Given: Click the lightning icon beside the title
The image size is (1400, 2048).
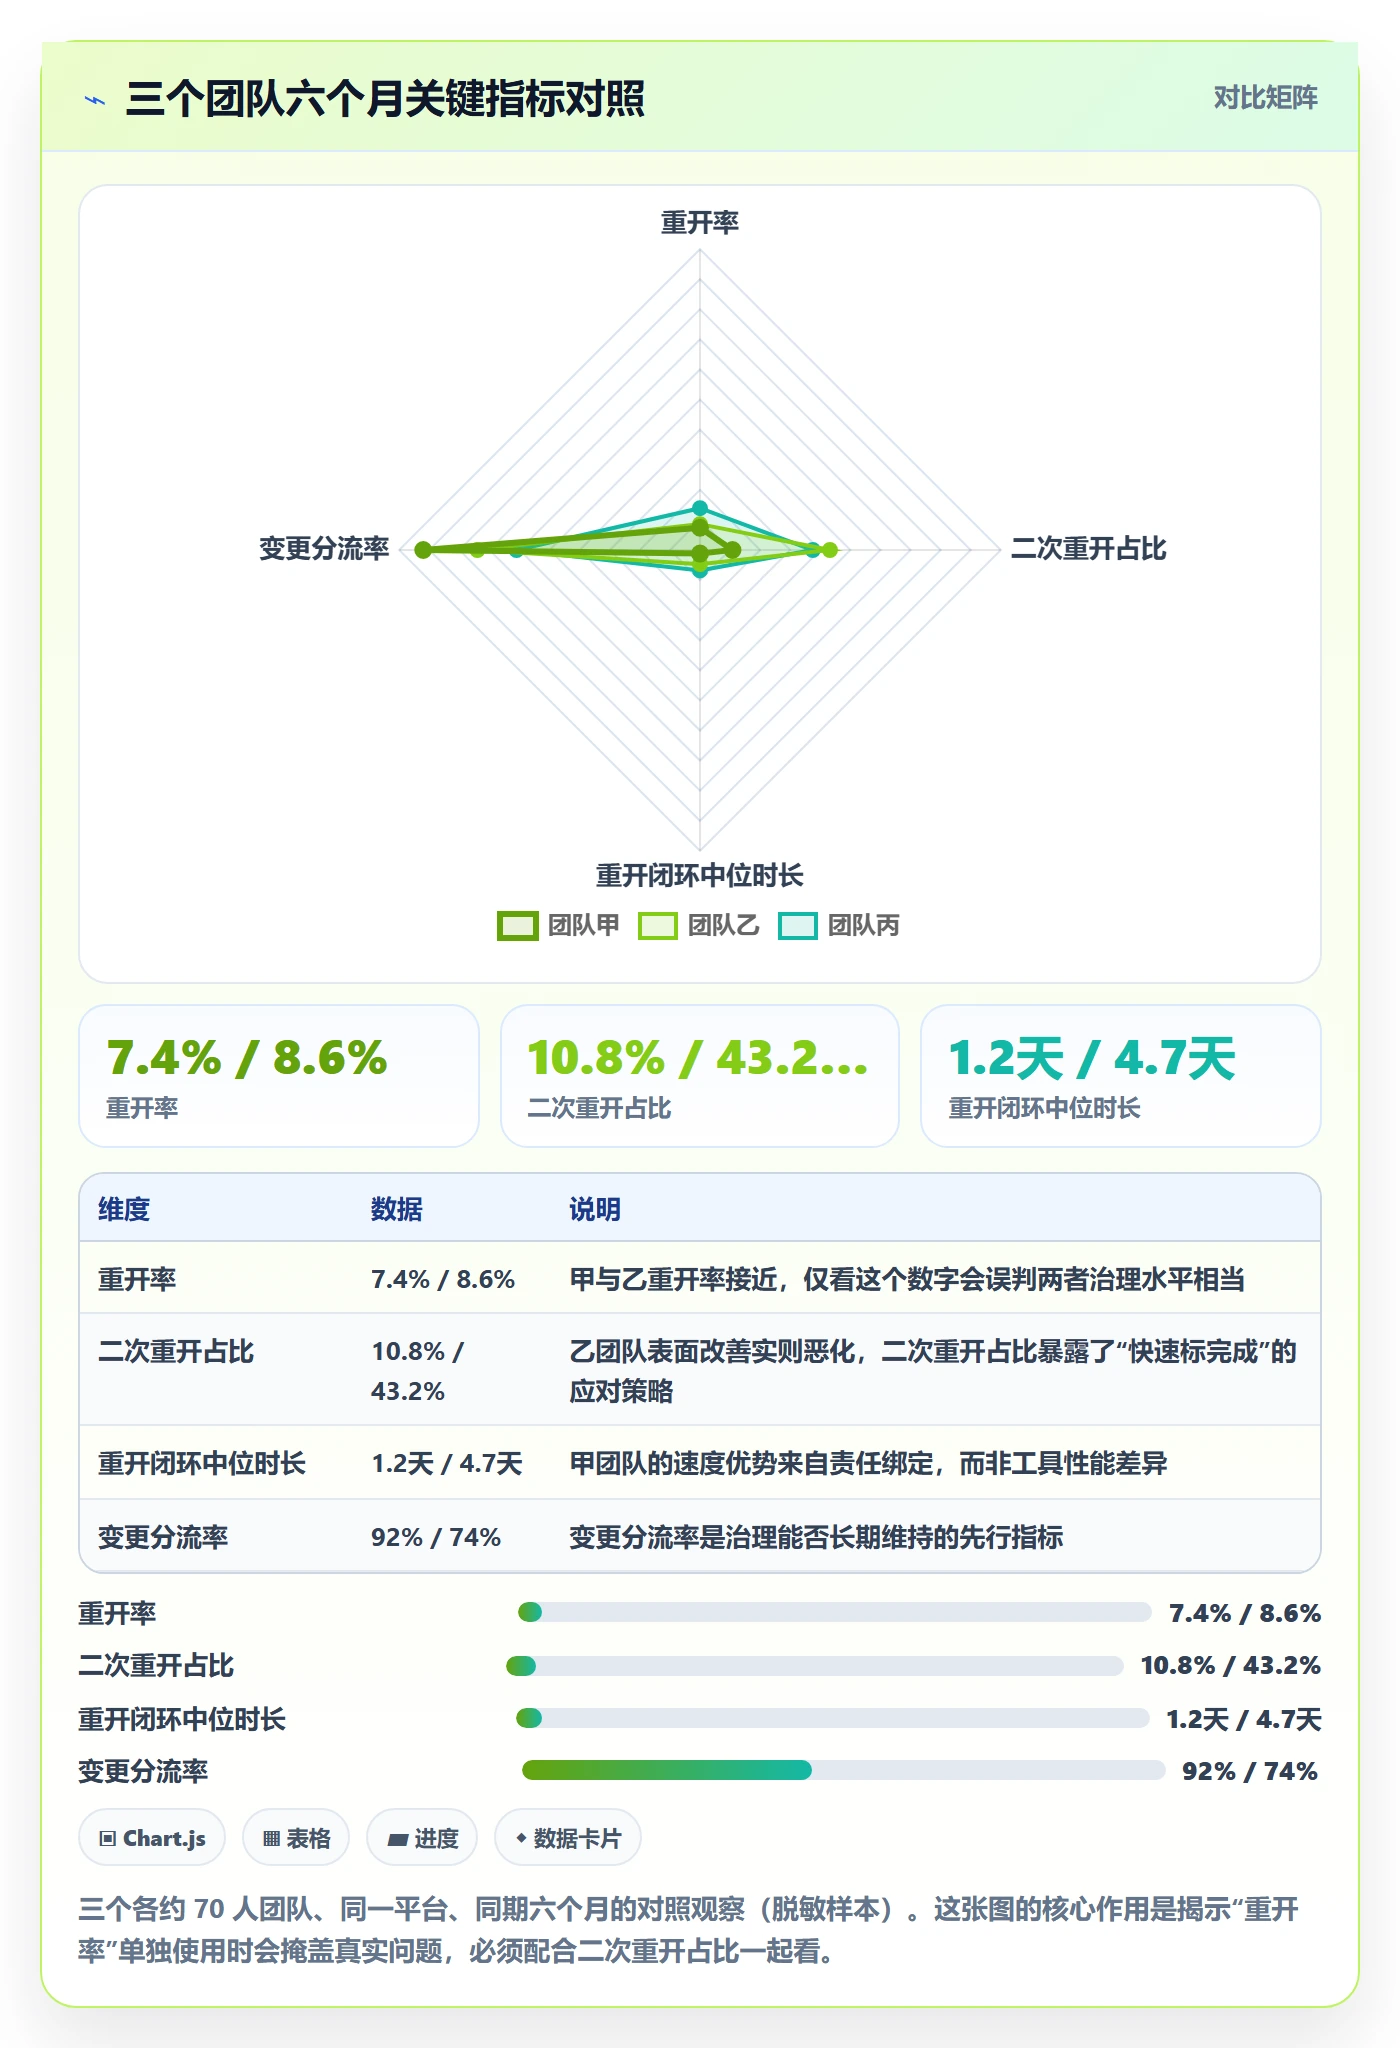Looking at the screenshot, I should click(95, 100).
